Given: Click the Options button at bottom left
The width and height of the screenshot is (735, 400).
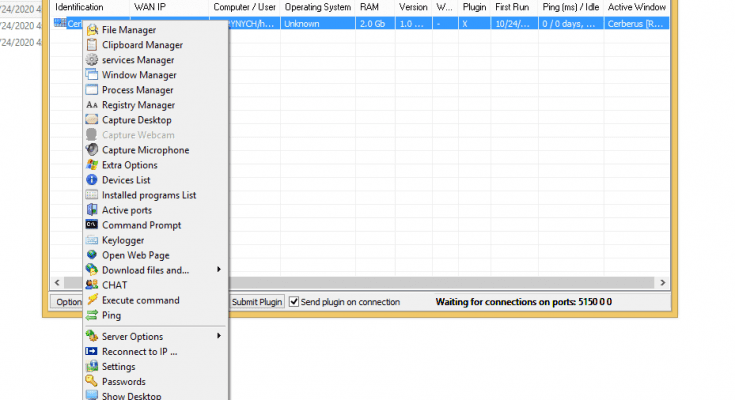Looking at the screenshot, I should point(65,302).
